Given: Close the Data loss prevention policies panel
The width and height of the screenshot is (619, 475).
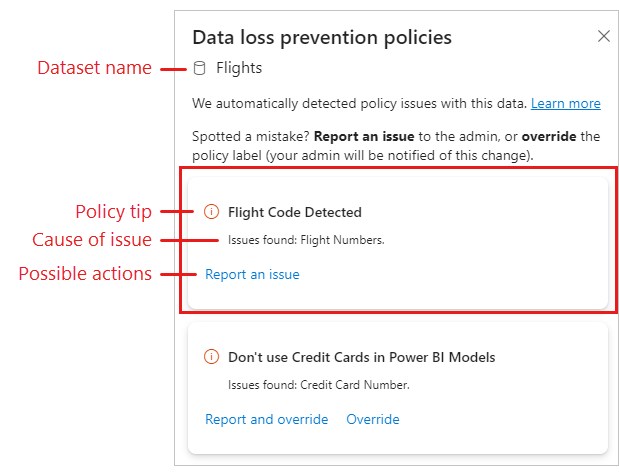Looking at the screenshot, I should click(x=604, y=36).
